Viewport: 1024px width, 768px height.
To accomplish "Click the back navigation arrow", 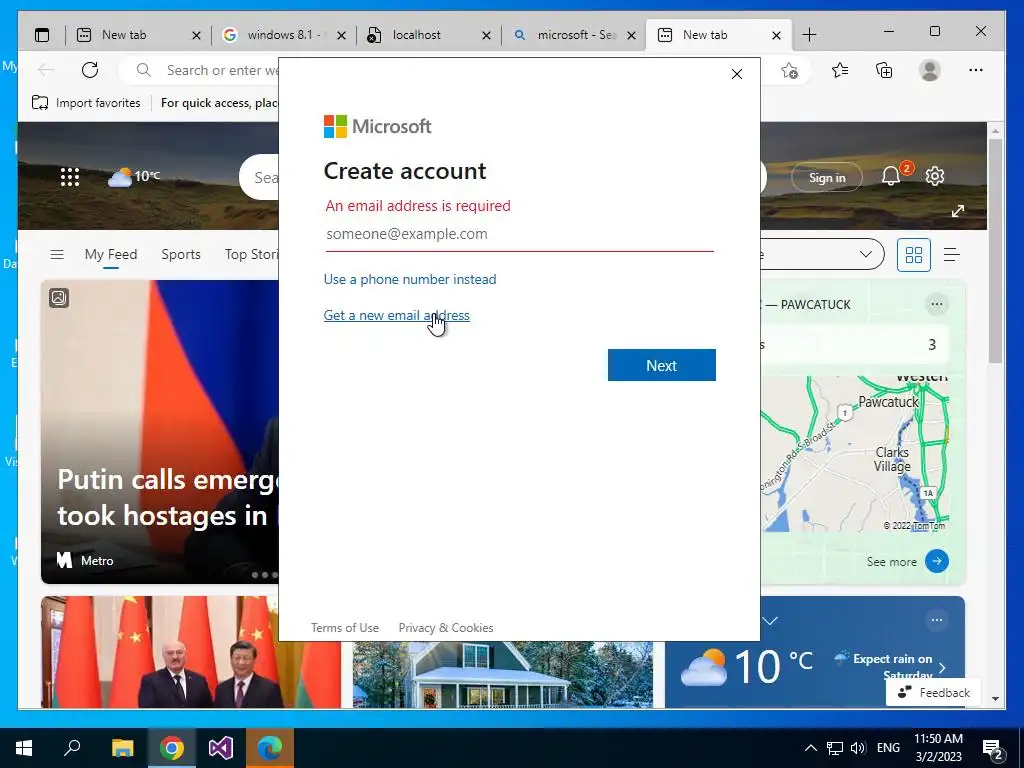I will click(46, 70).
